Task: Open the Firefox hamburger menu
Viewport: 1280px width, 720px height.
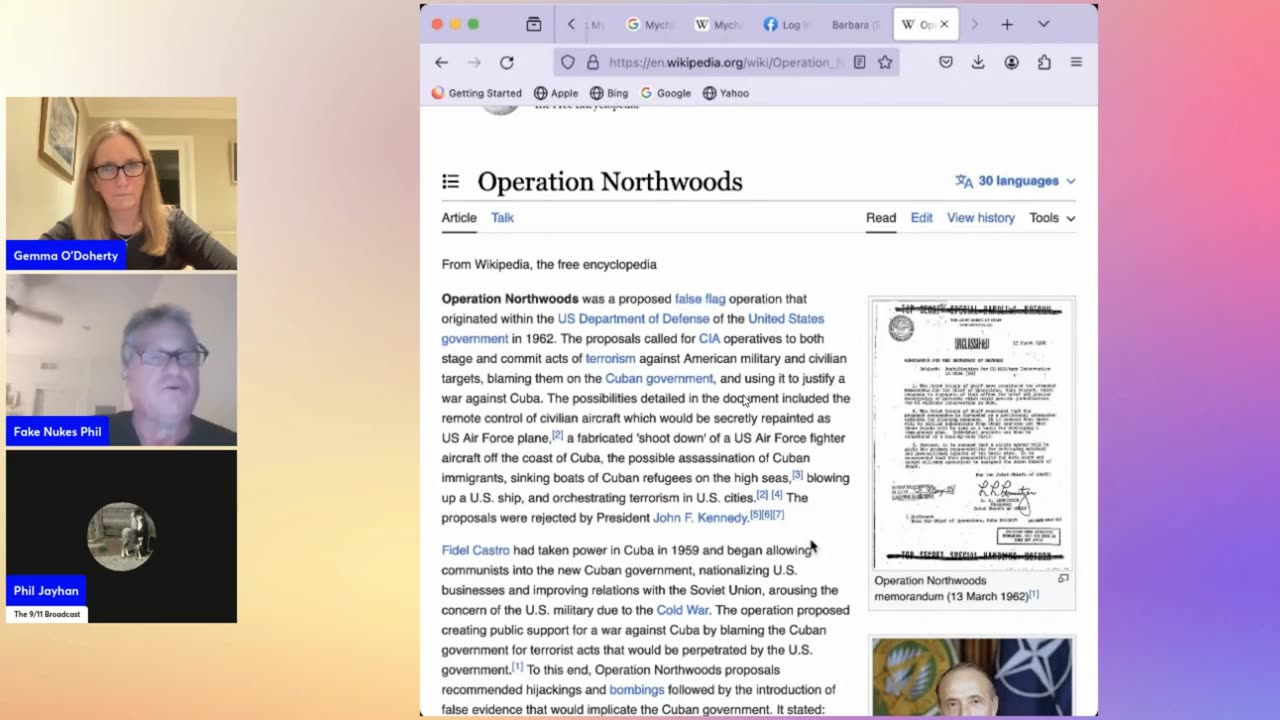Action: (1076, 62)
